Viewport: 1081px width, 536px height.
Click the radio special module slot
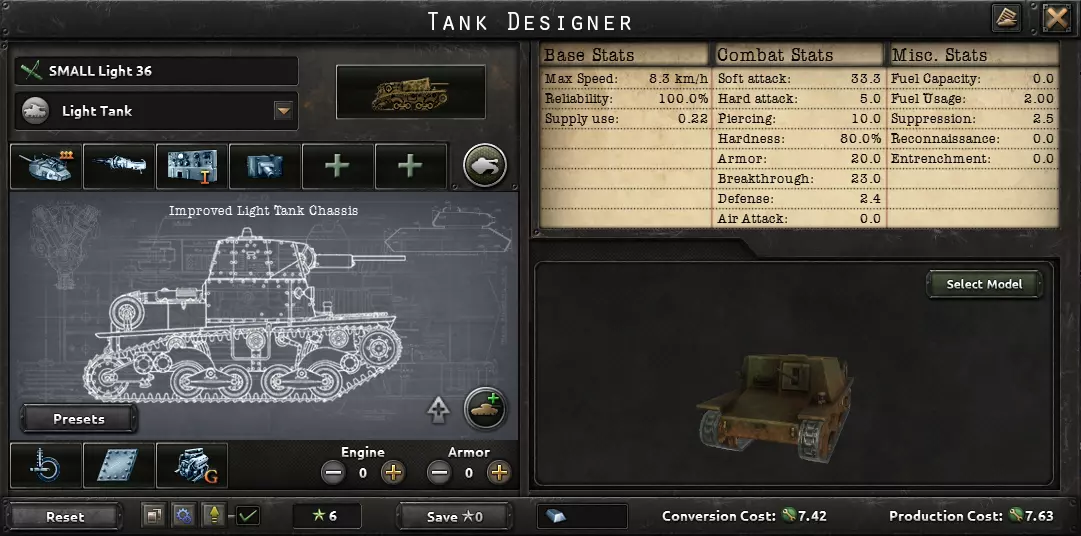tap(192, 166)
